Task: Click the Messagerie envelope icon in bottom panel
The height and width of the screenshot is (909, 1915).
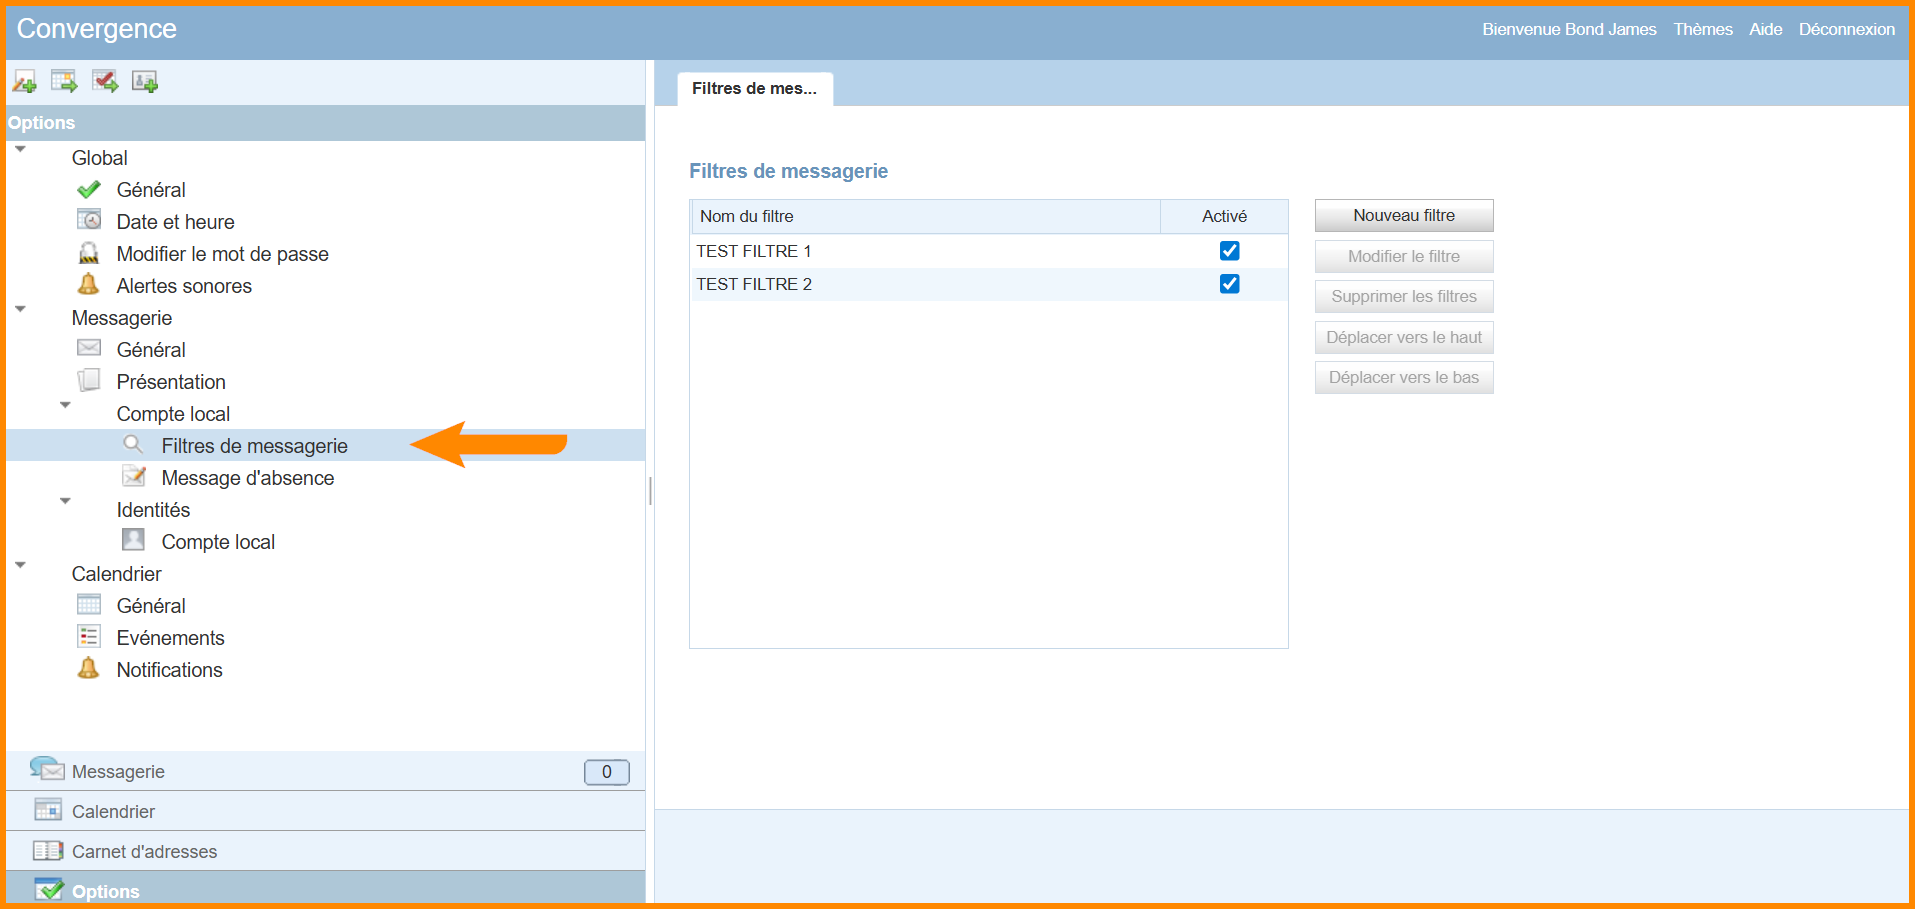Action: [x=47, y=770]
